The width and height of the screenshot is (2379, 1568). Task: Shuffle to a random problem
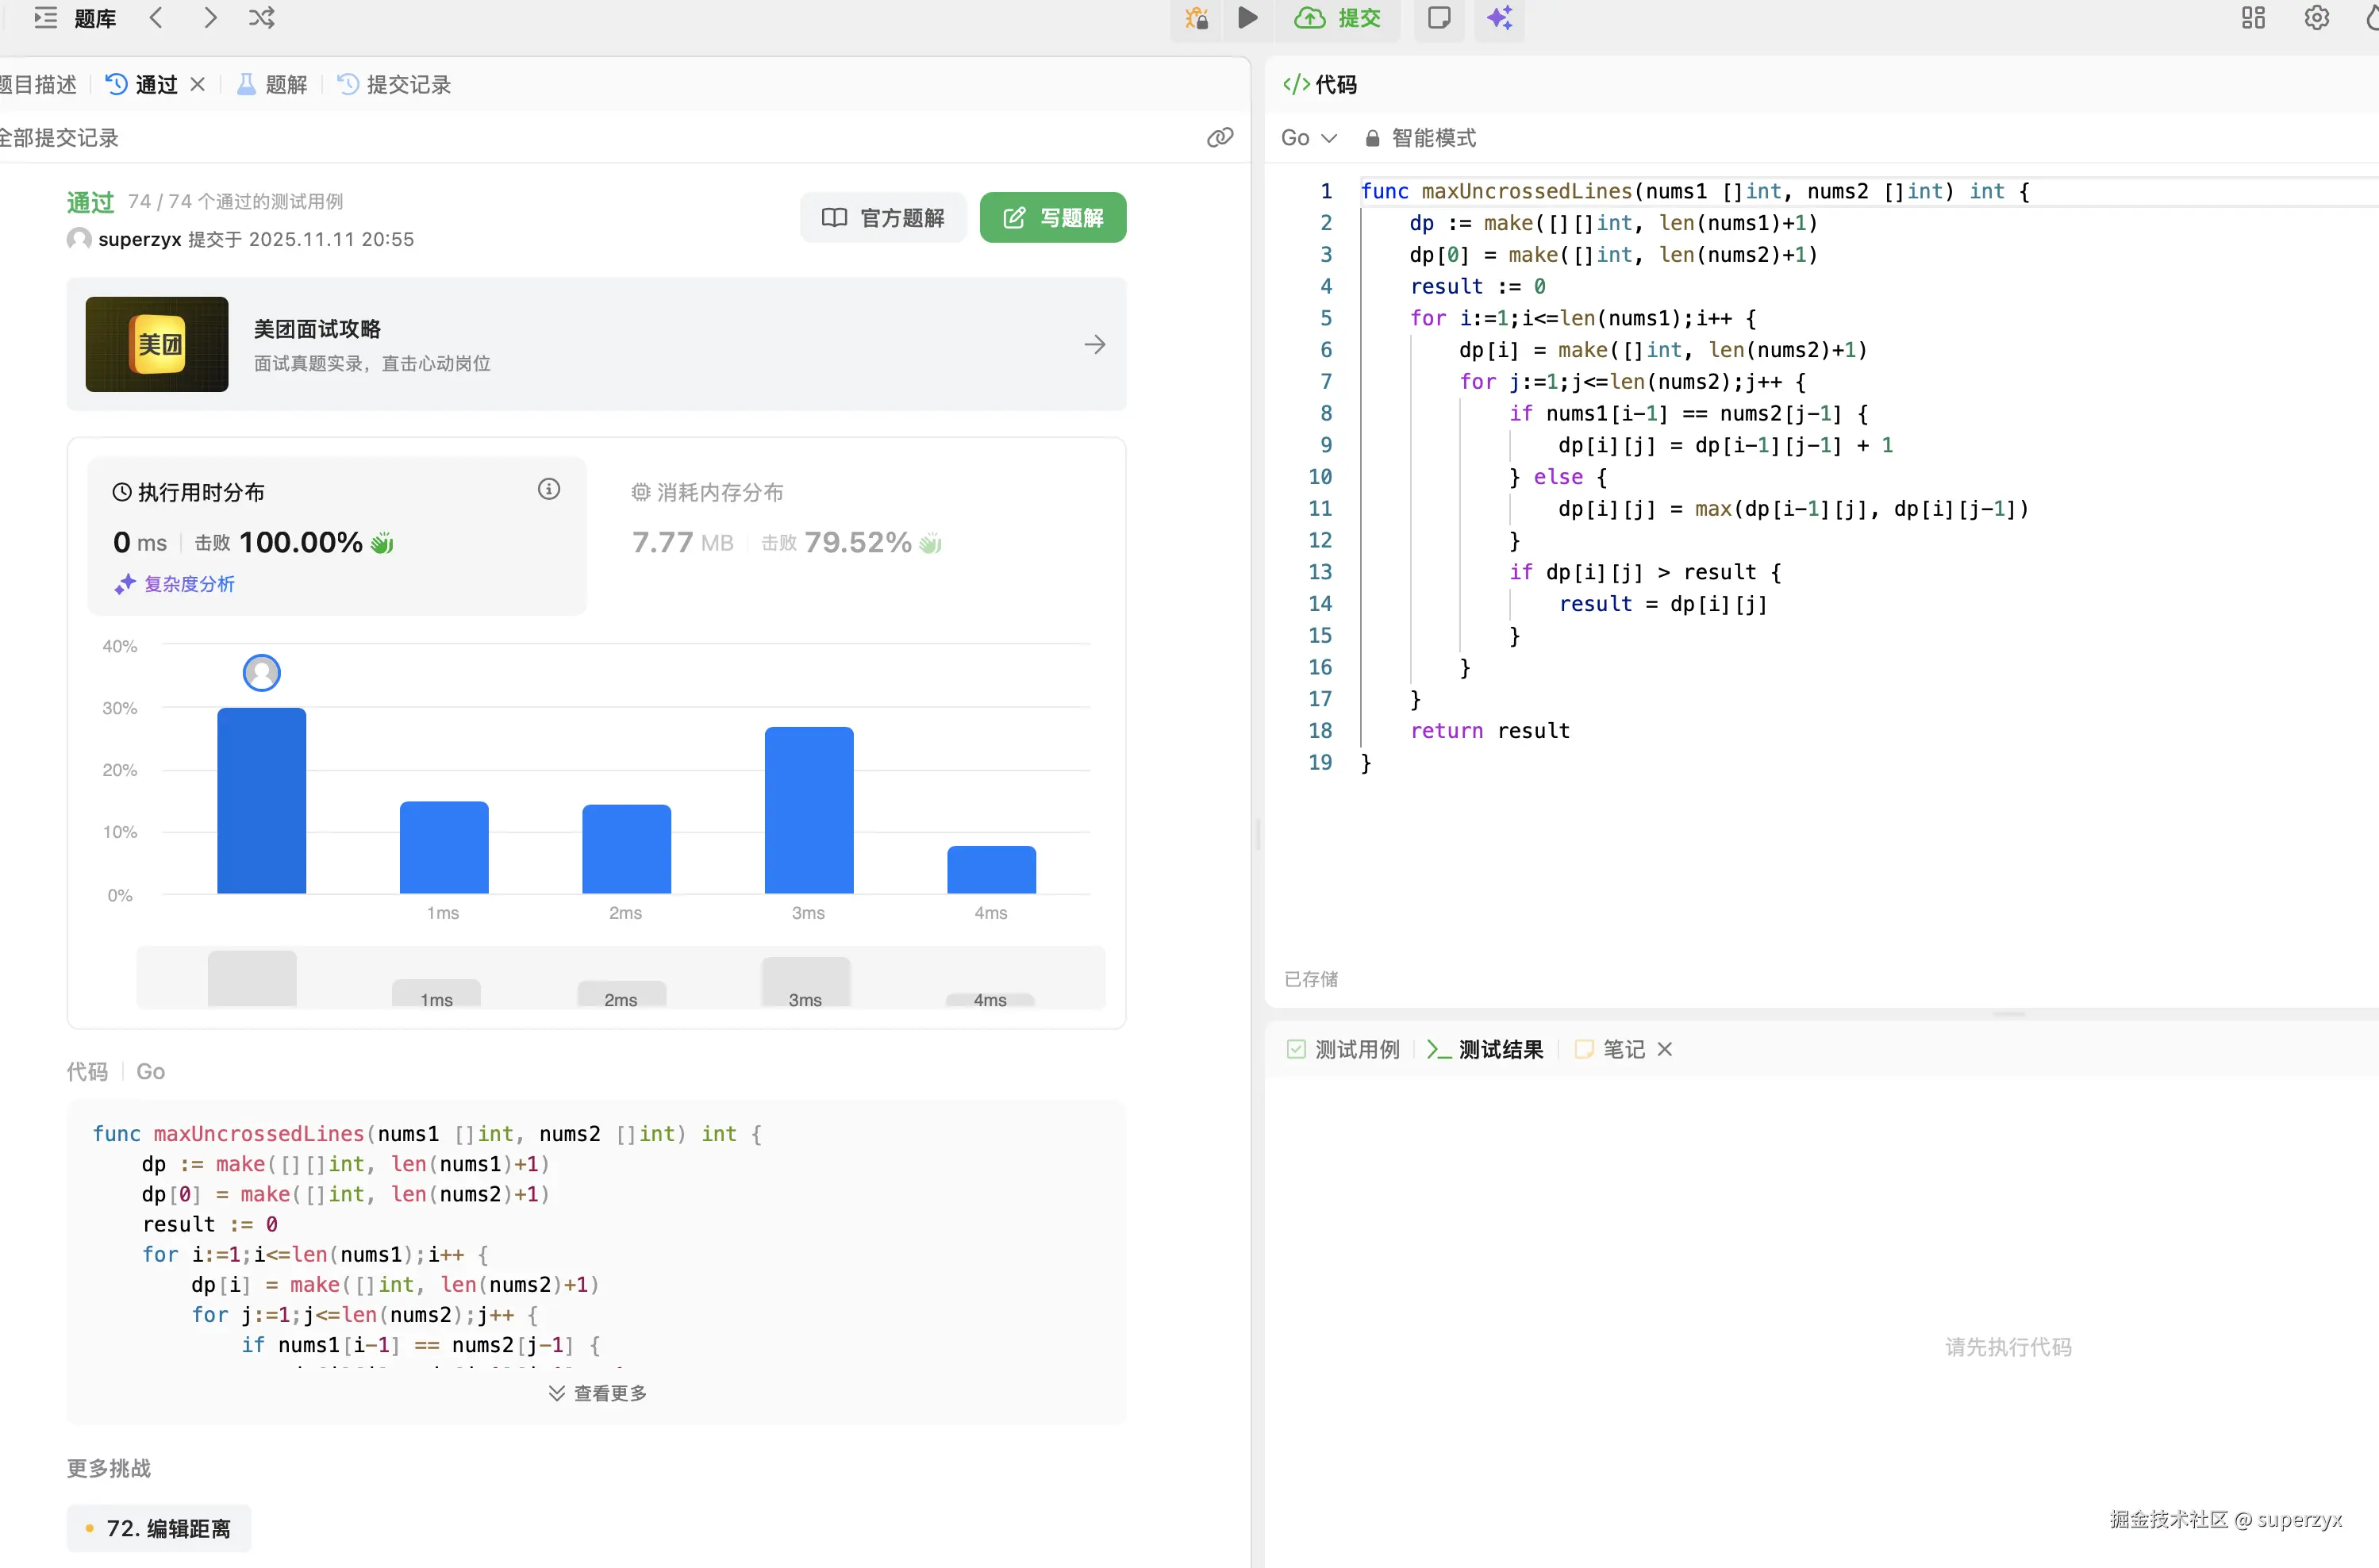click(262, 18)
